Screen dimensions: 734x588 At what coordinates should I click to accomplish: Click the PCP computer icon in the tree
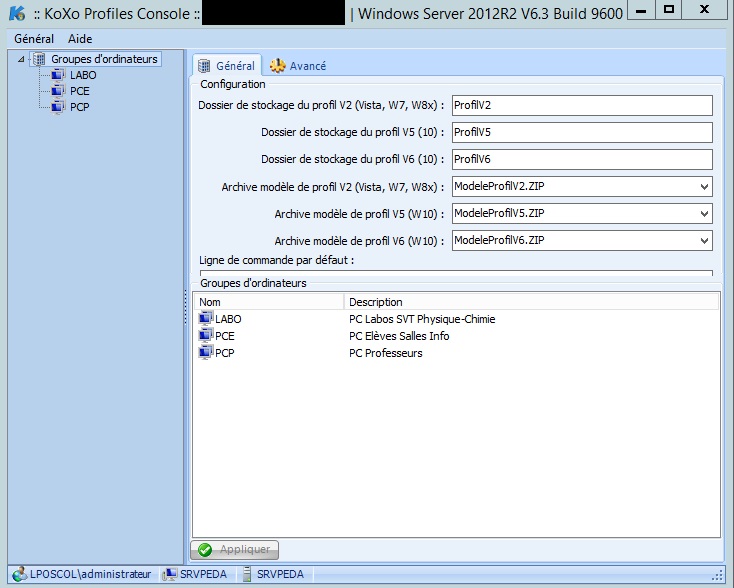(58, 107)
